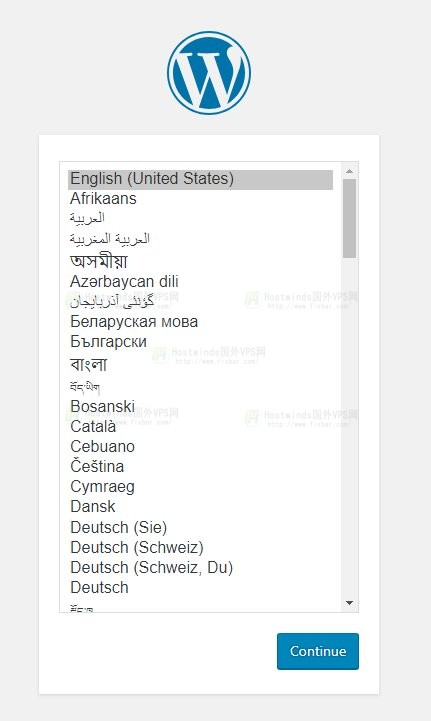Click the language list scrollbar thumb
Image resolution: width=431 pixels, height=721 pixels.
(x=350, y=218)
